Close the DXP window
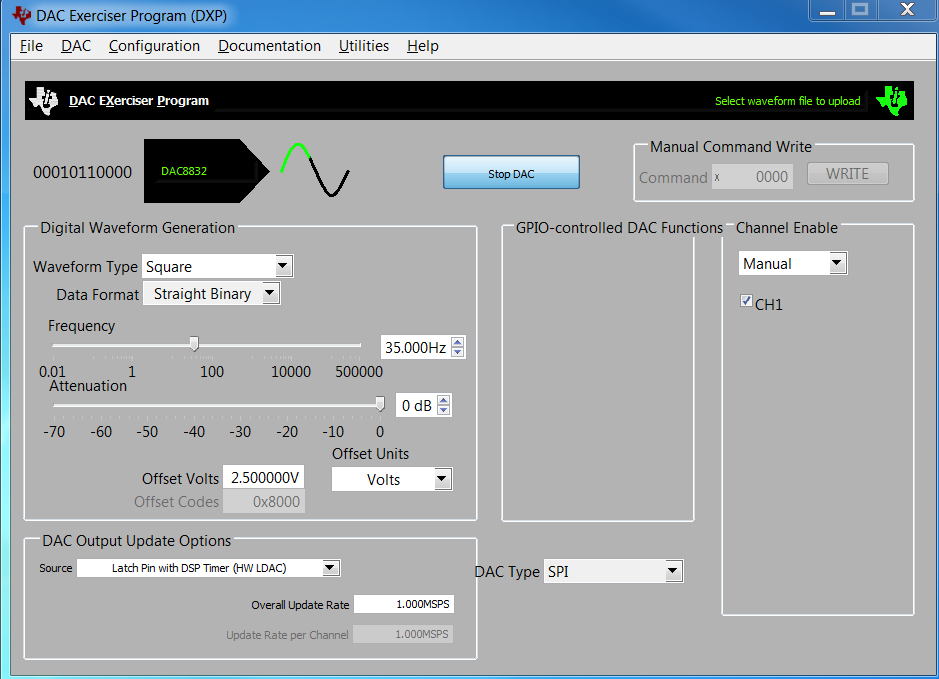The width and height of the screenshot is (939, 679). tap(907, 10)
